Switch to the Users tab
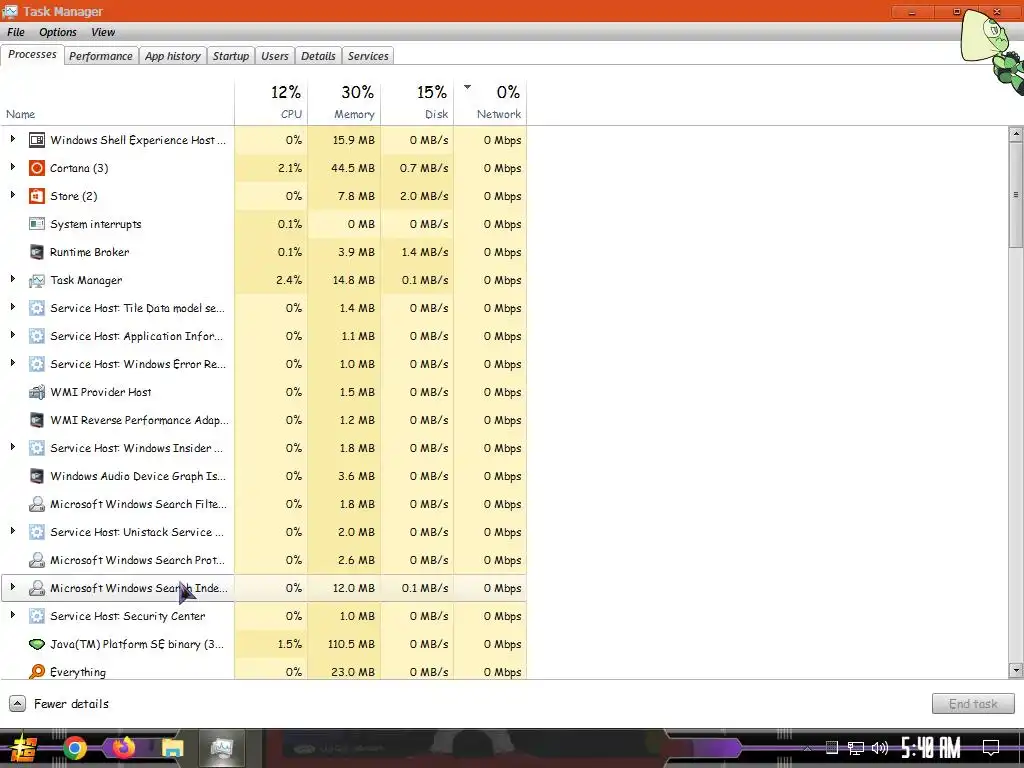 [x=274, y=56]
